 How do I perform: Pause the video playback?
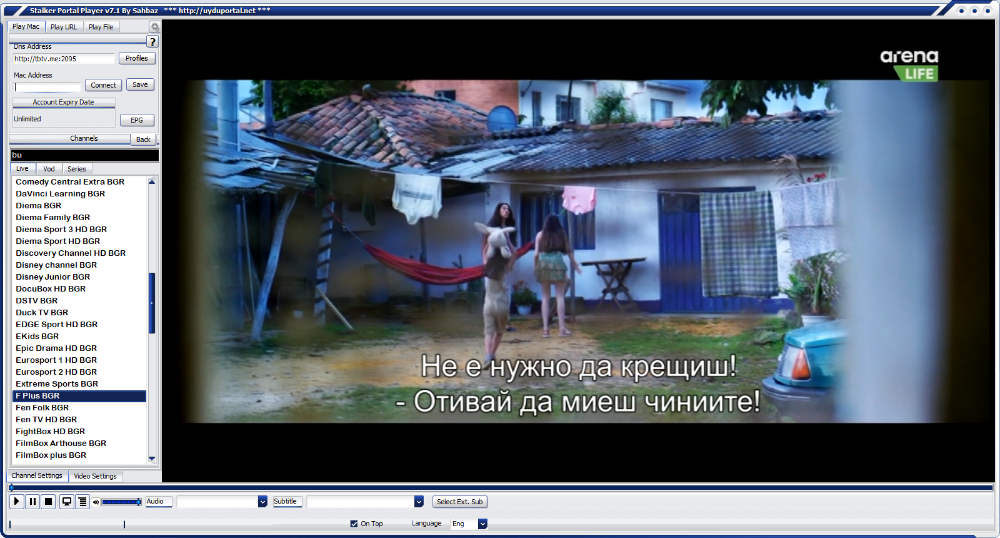point(33,502)
